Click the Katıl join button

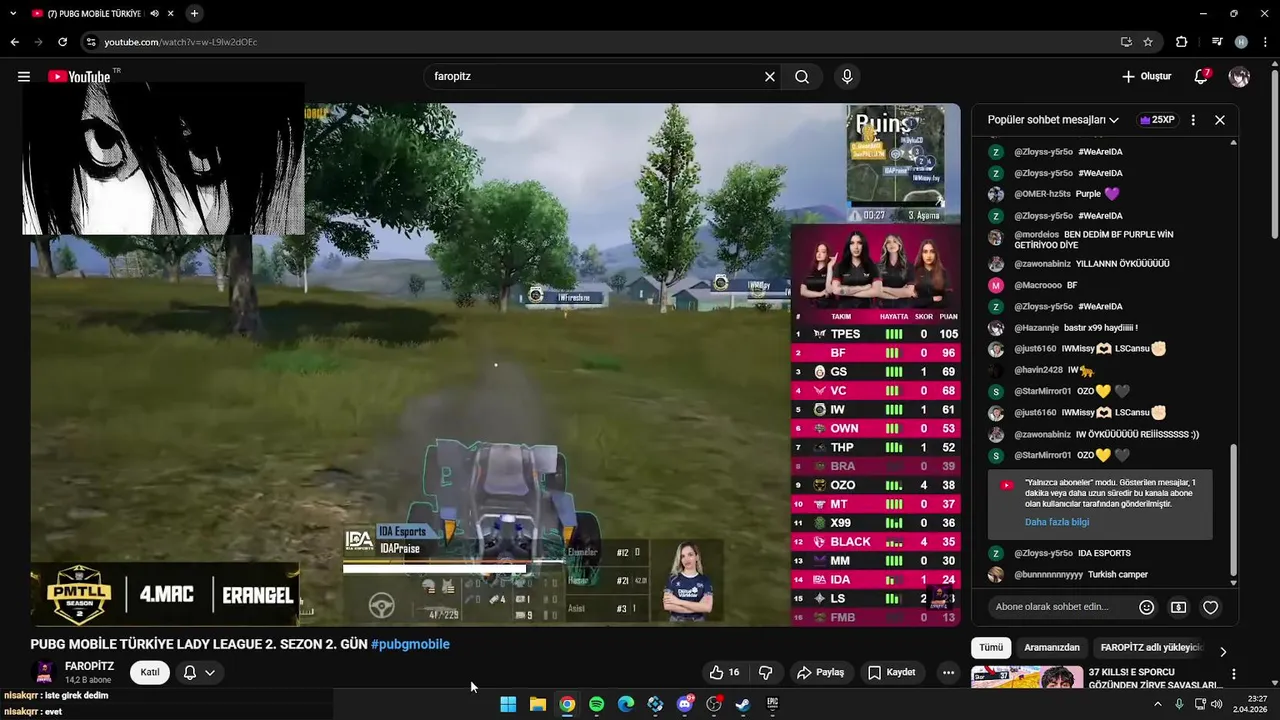pos(149,673)
